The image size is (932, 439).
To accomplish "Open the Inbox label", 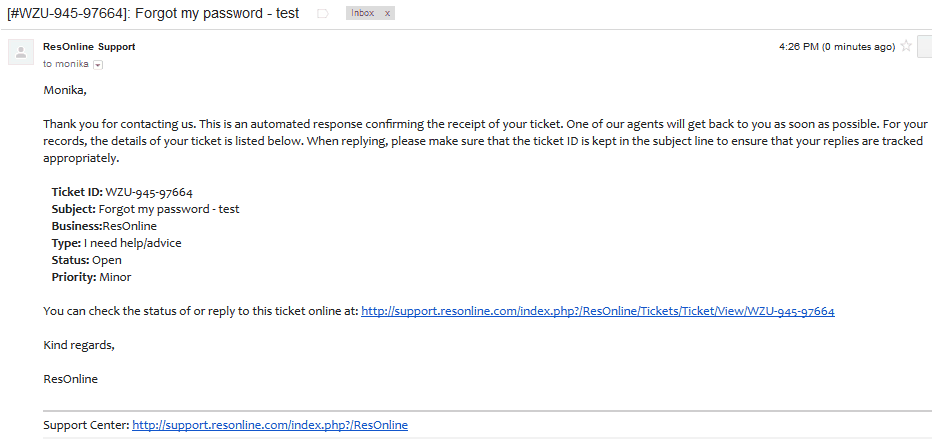I will click(363, 13).
